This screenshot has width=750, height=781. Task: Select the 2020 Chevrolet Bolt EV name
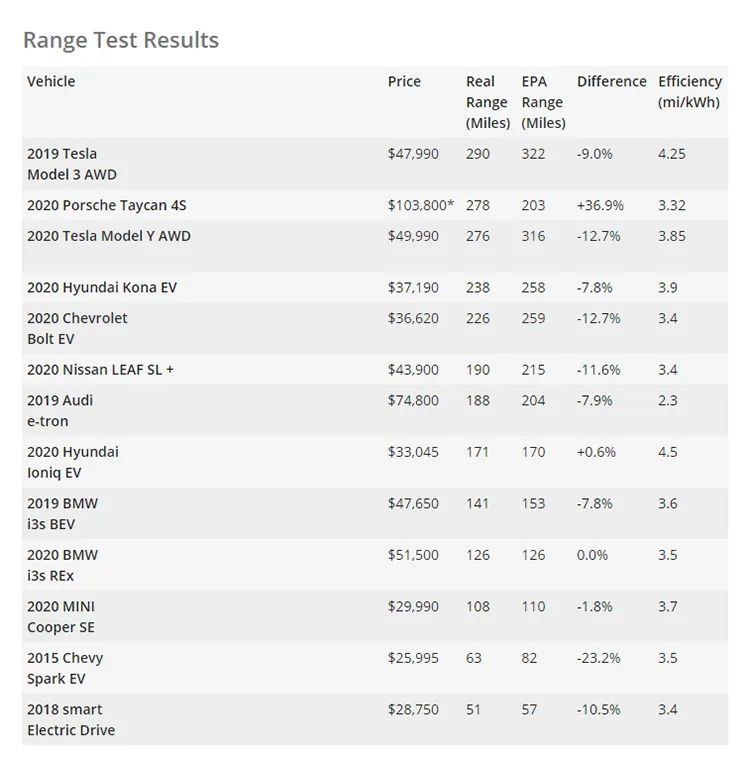pos(77,328)
